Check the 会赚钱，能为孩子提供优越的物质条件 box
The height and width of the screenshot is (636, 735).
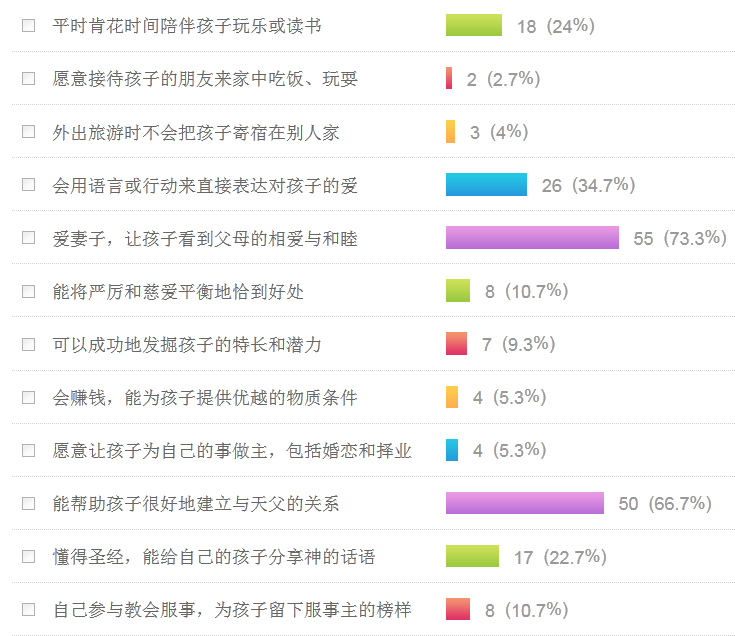tap(28, 397)
